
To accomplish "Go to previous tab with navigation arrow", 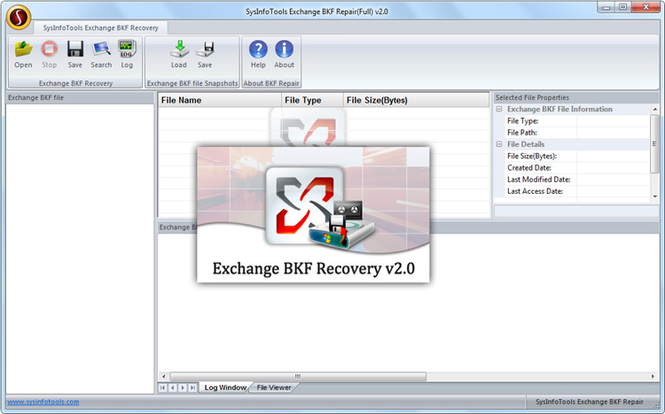I will (x=173, y=388).
